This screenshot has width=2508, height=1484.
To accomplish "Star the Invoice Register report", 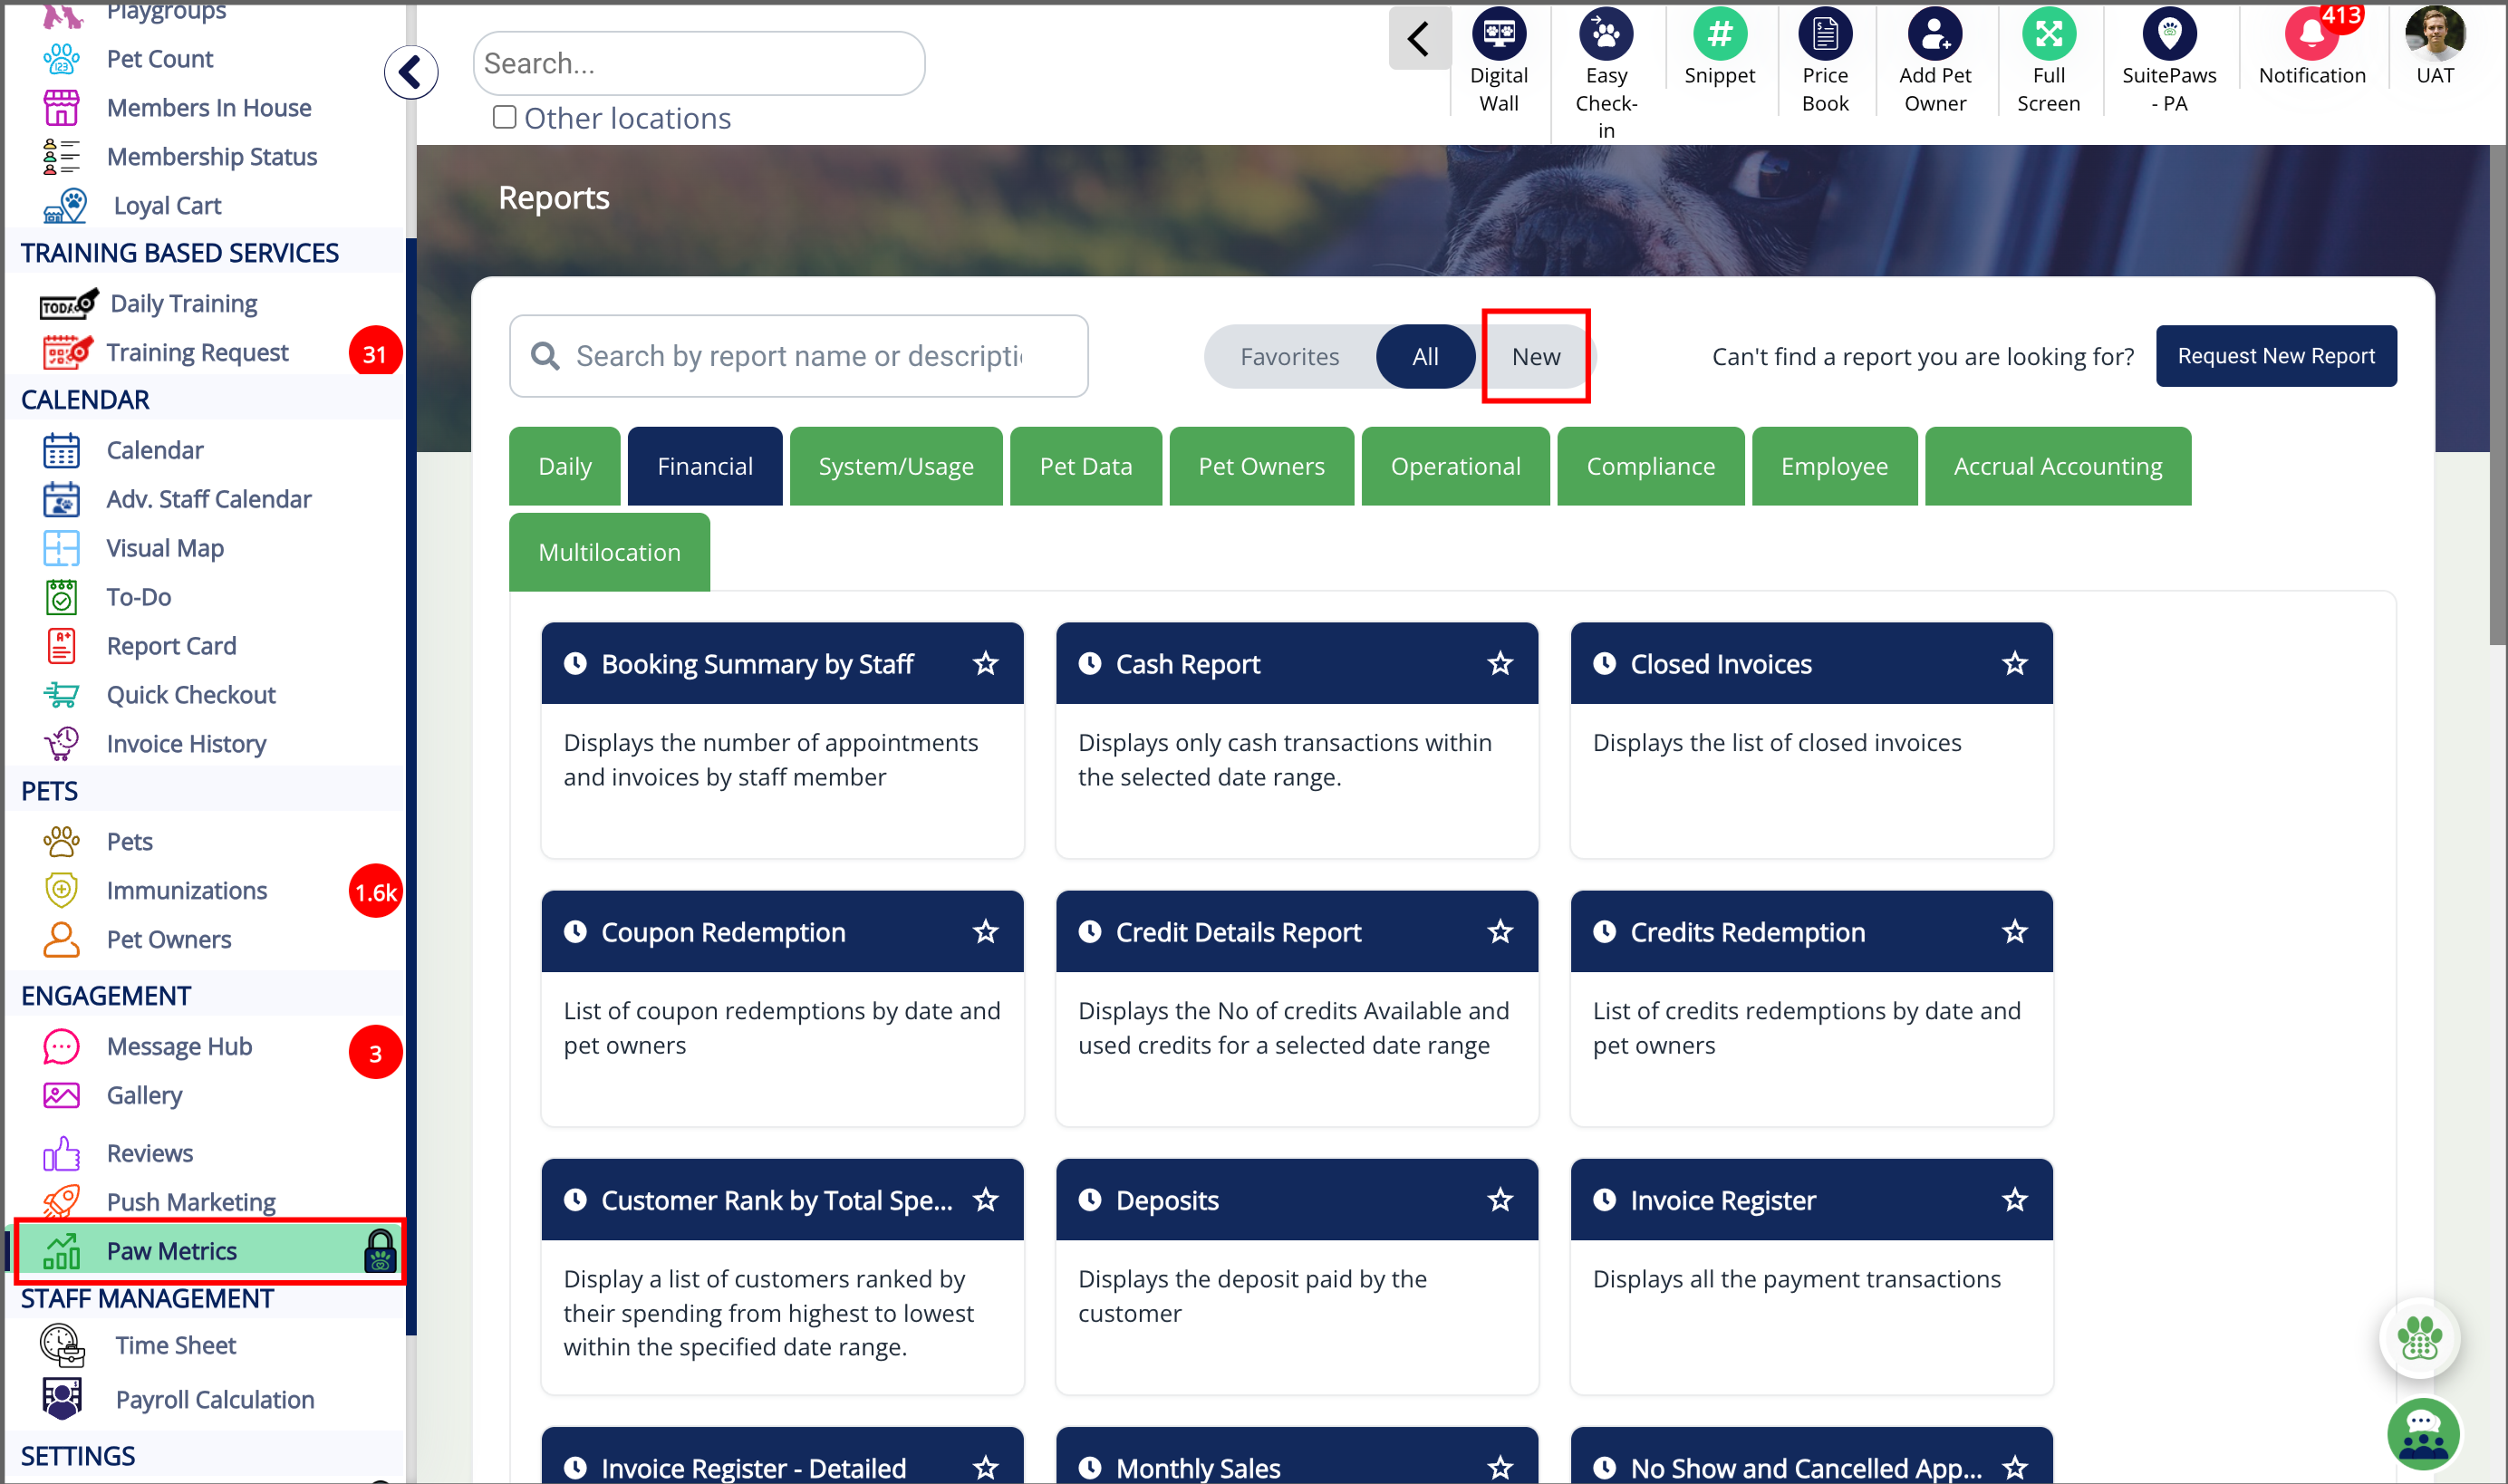I will (x=2014, y=1200).
